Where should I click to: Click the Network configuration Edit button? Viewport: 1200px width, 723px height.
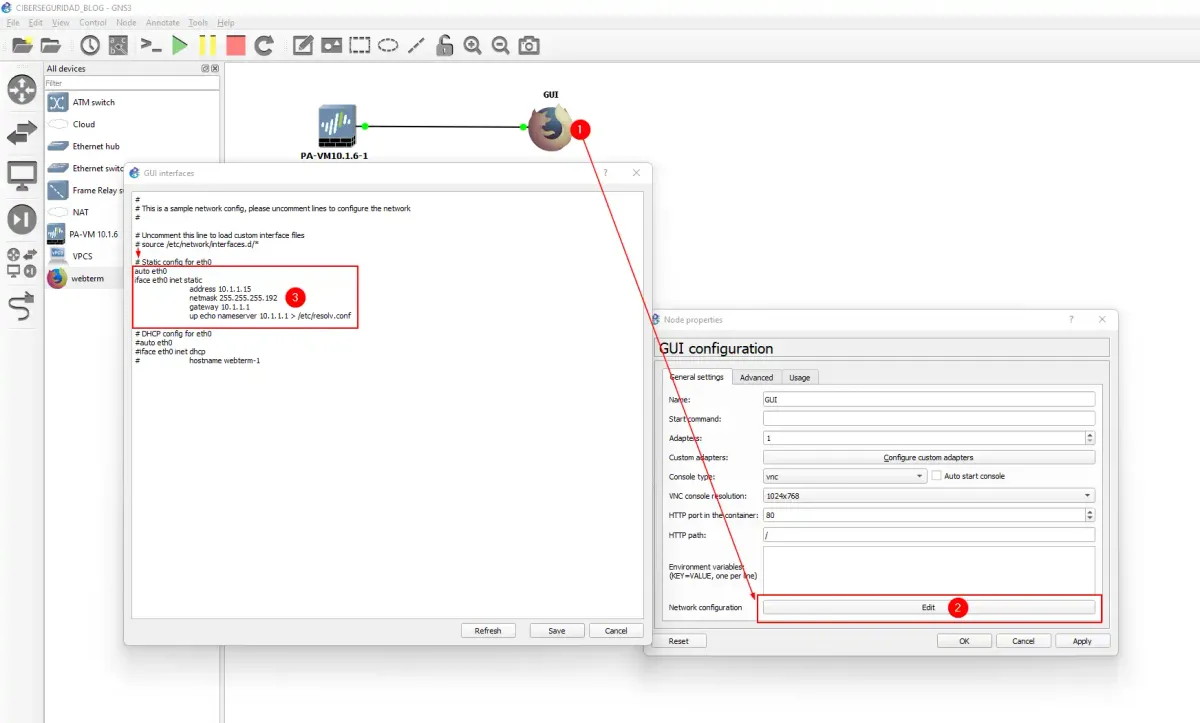coord(928,608)
